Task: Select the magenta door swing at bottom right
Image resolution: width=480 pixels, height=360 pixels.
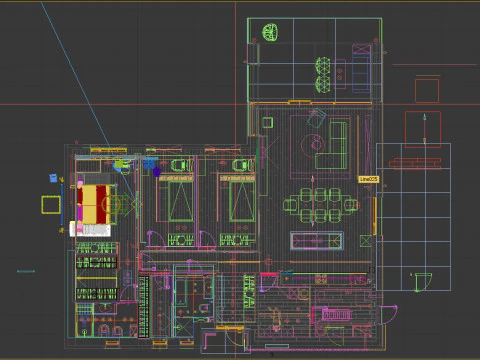Action: pyautogui.click(x=388, y=315)
